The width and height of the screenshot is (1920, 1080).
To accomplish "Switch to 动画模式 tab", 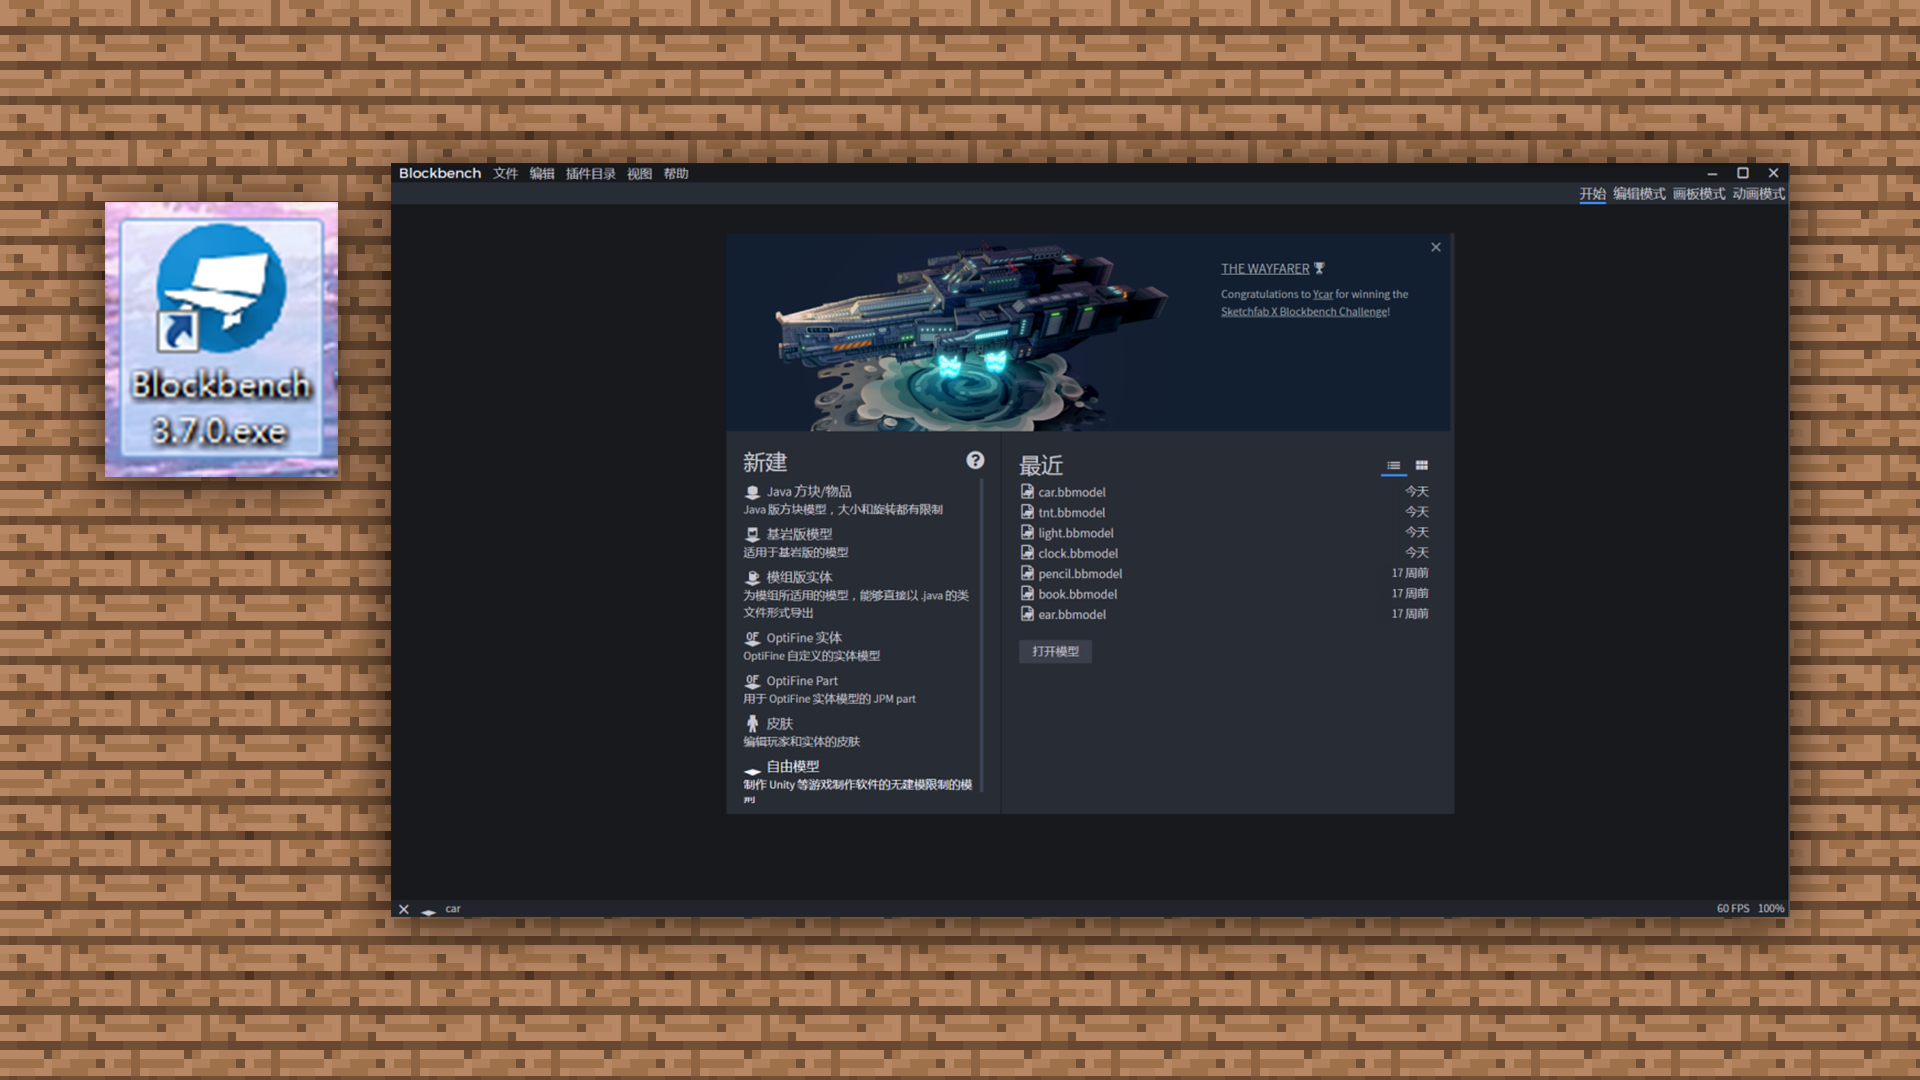I will tap(1759, 194).
